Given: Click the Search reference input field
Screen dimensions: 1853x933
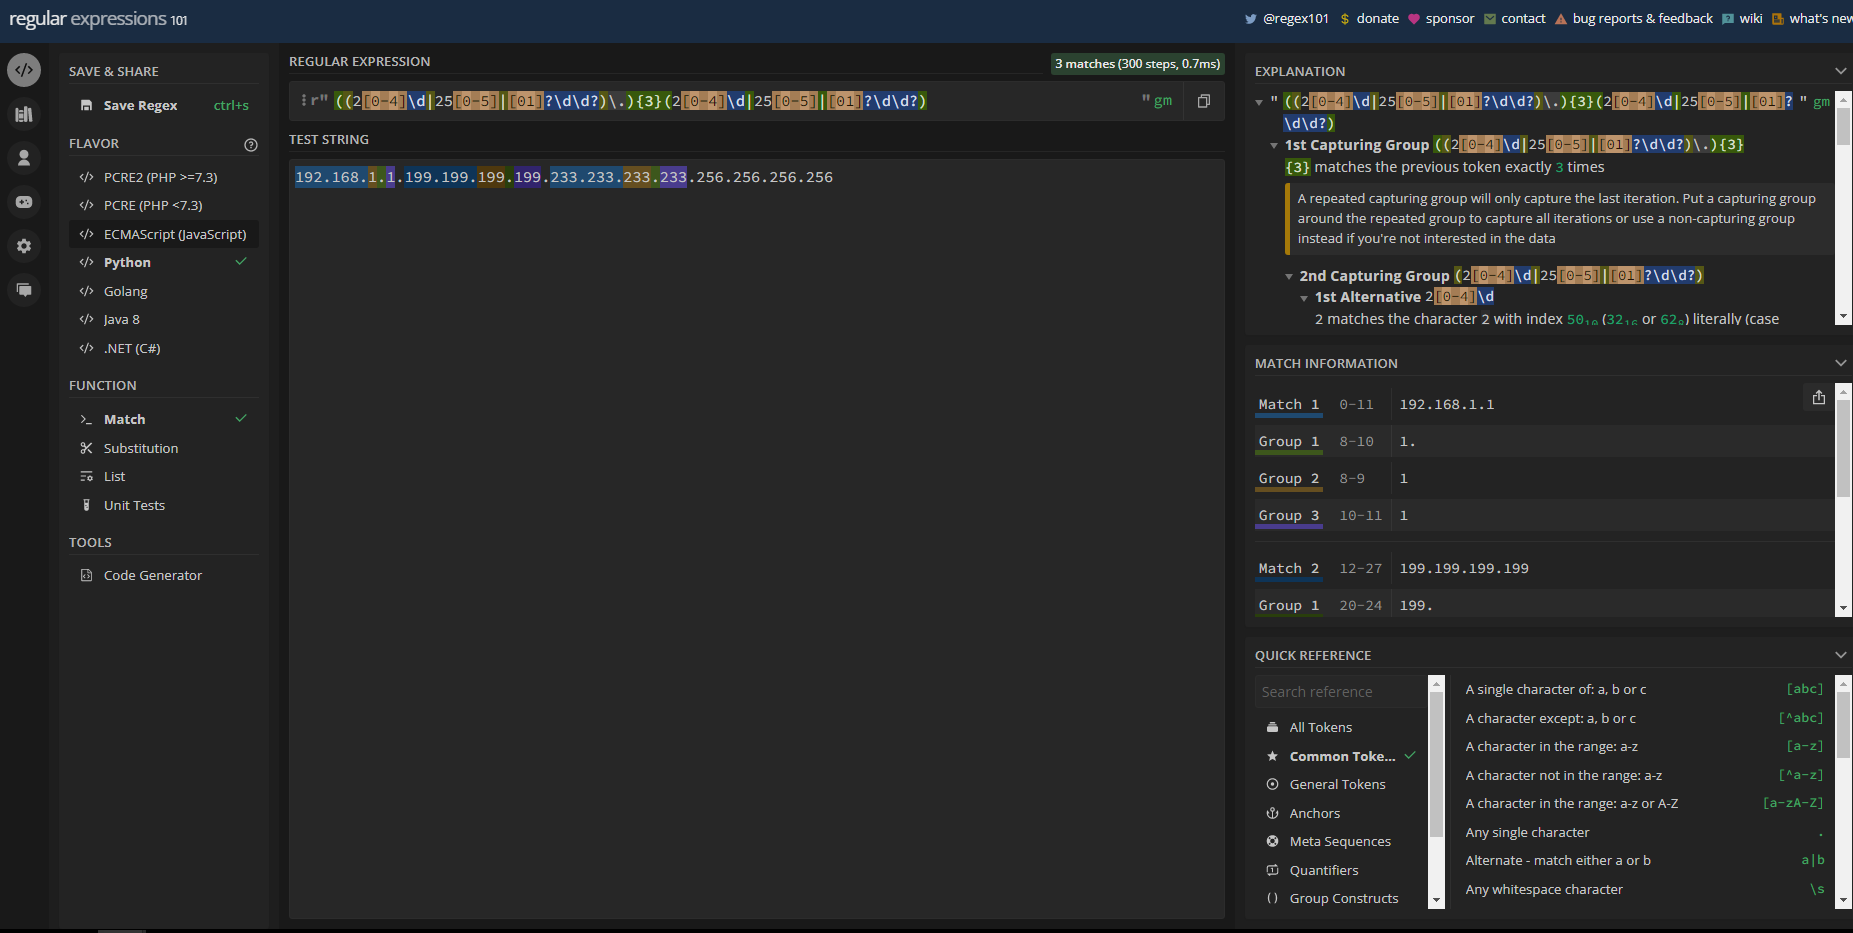Looking at the screenshot, I should [1341, 692].
